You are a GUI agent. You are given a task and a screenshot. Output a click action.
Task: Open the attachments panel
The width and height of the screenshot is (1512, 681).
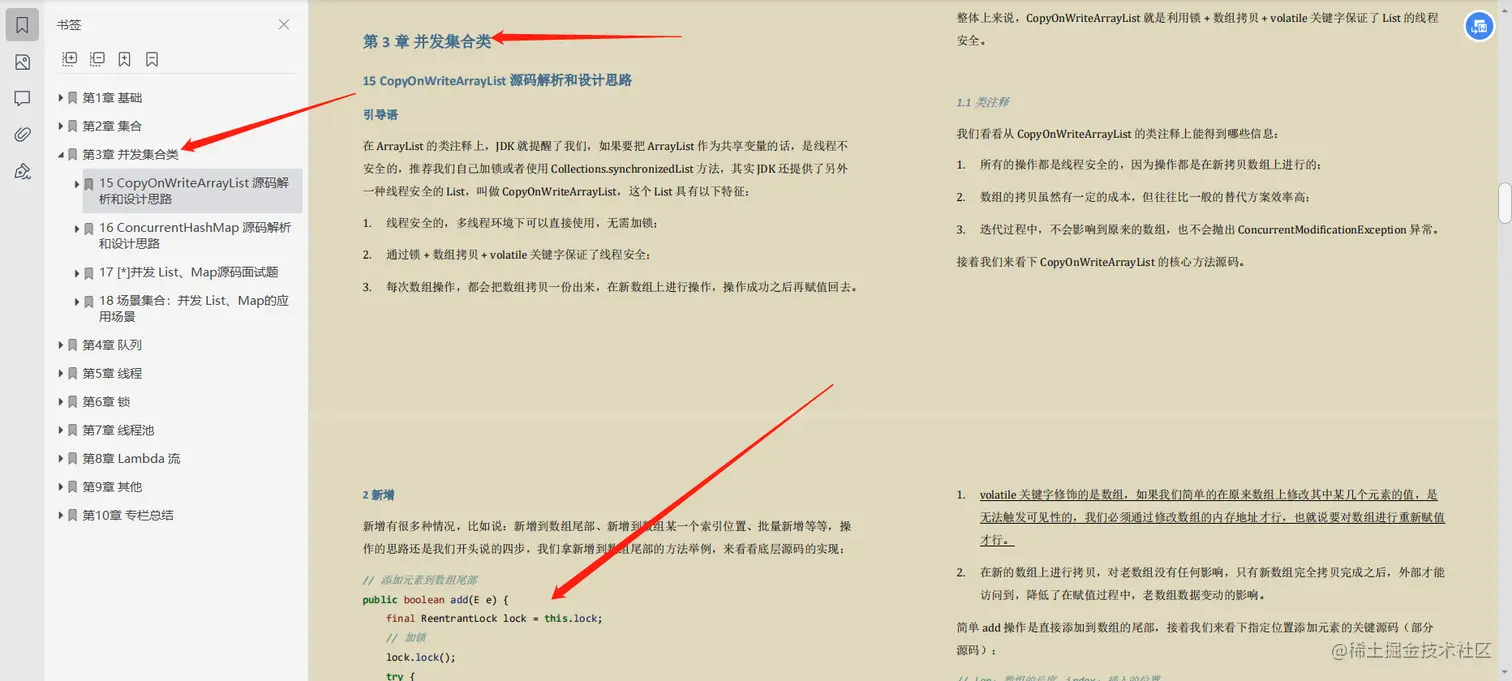[x=22, y=134]
